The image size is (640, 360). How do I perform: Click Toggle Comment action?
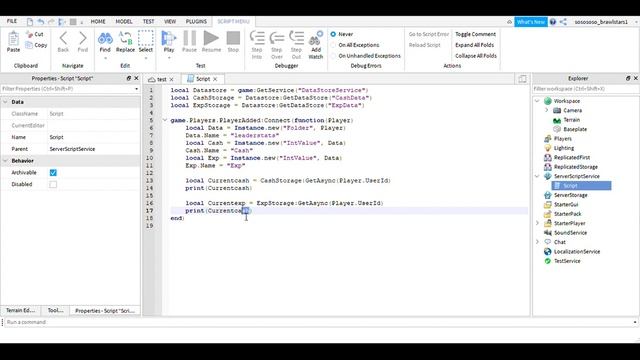pos(476,34)
